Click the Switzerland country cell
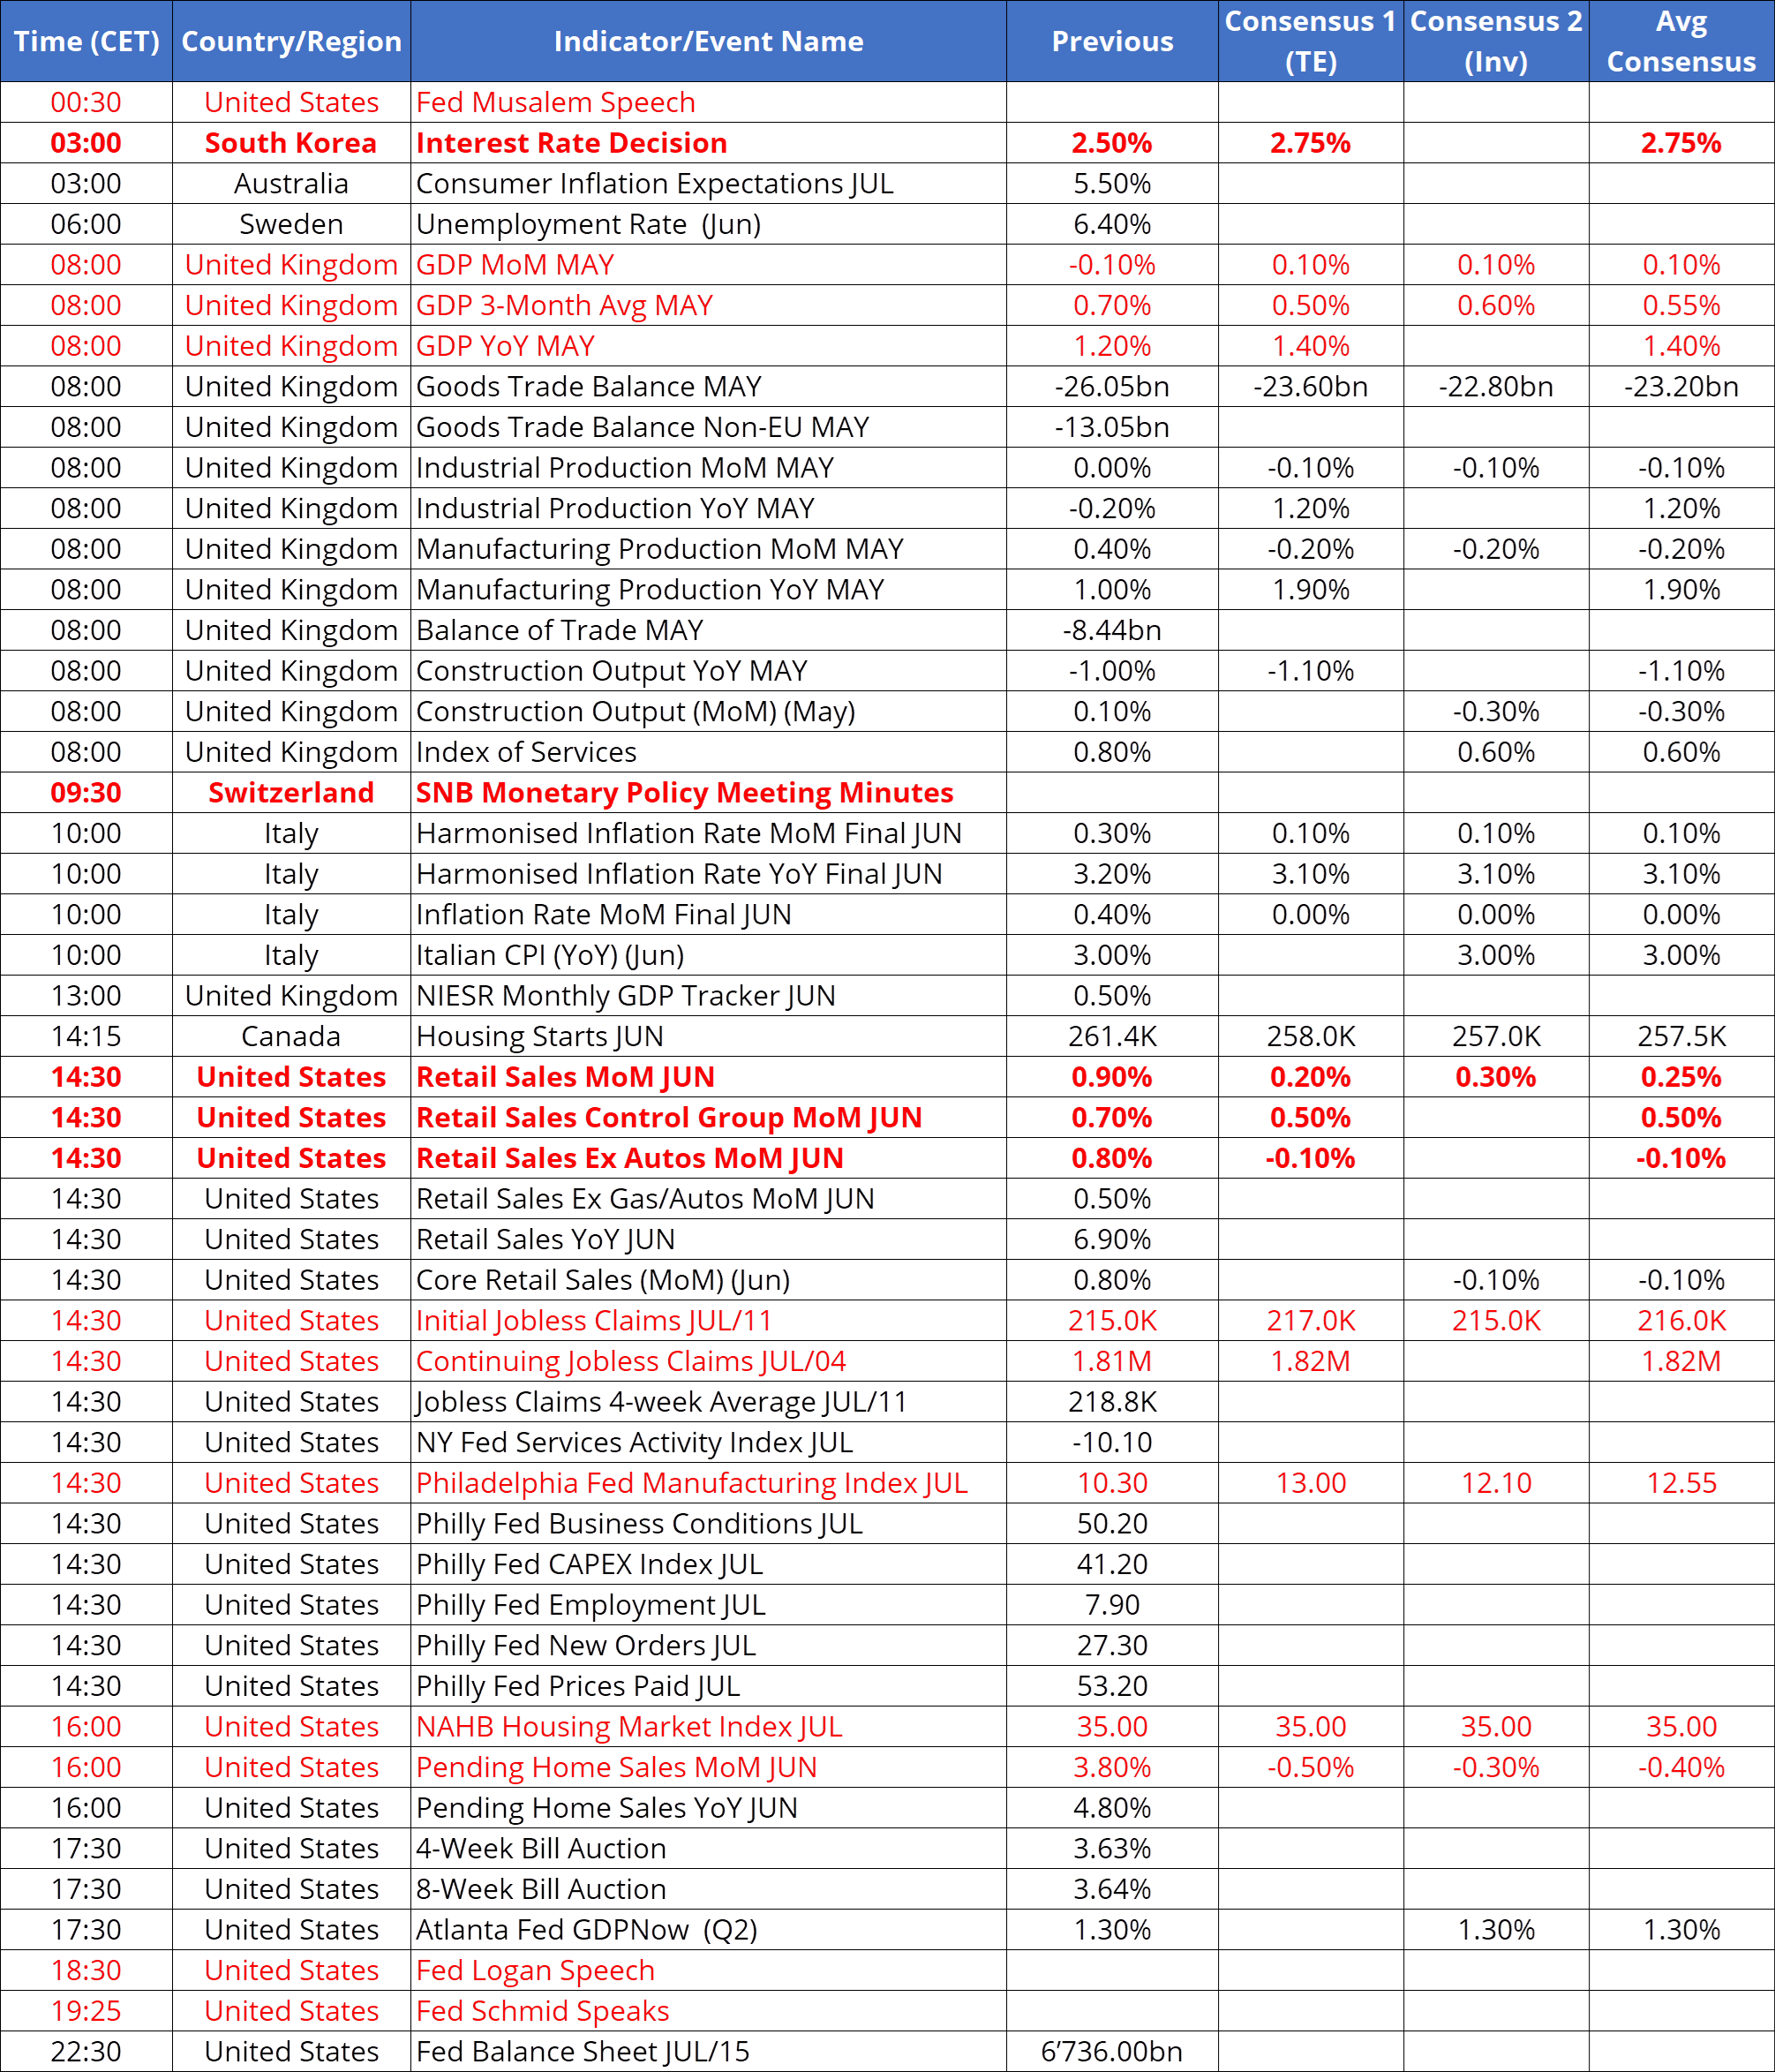 [x=291, y=793]
